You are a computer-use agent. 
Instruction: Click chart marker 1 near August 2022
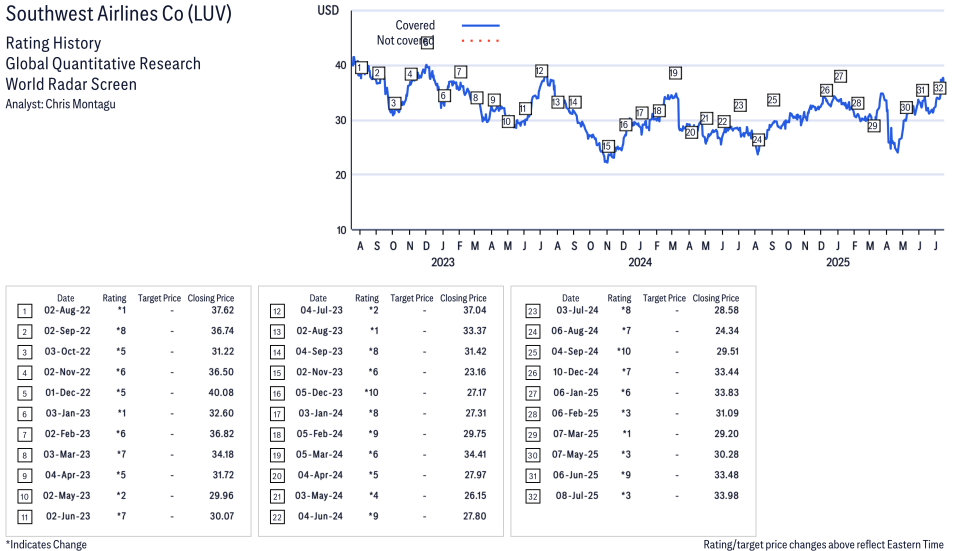coord(361,68)
